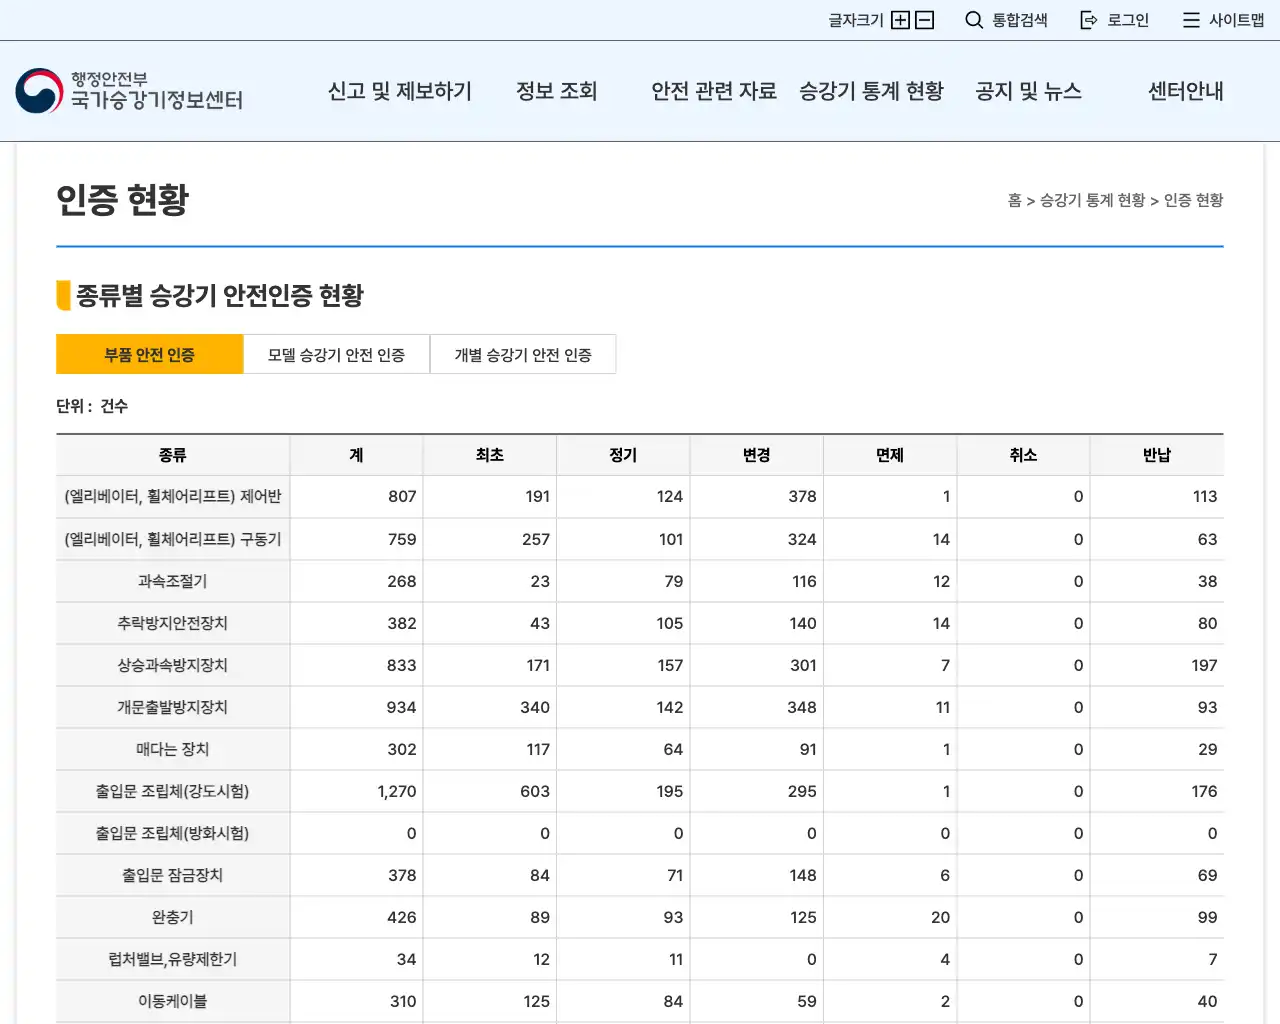Viewport: 1280px width, 1024px height.
Task: Open the 사이트맵 link
Action: 1237,20
